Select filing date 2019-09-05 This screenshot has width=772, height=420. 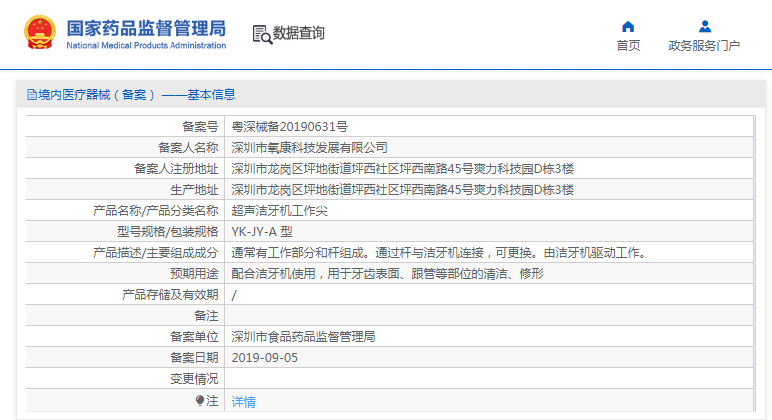(264, 358)
